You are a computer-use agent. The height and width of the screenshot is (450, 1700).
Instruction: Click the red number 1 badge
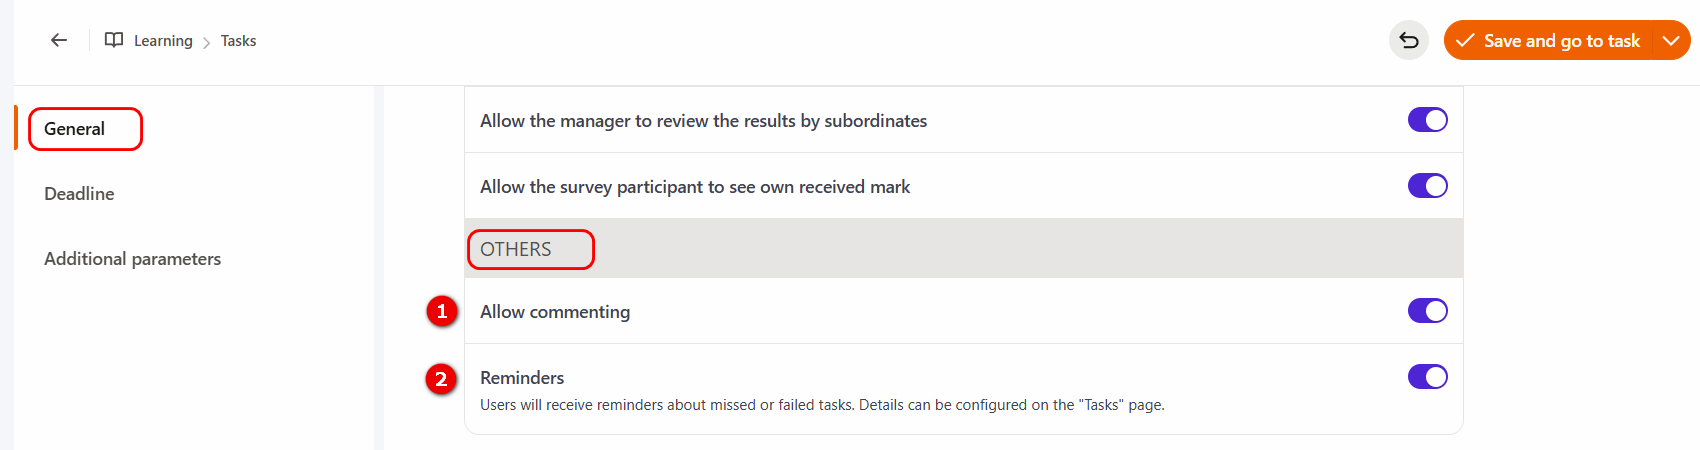coord(442,311)
